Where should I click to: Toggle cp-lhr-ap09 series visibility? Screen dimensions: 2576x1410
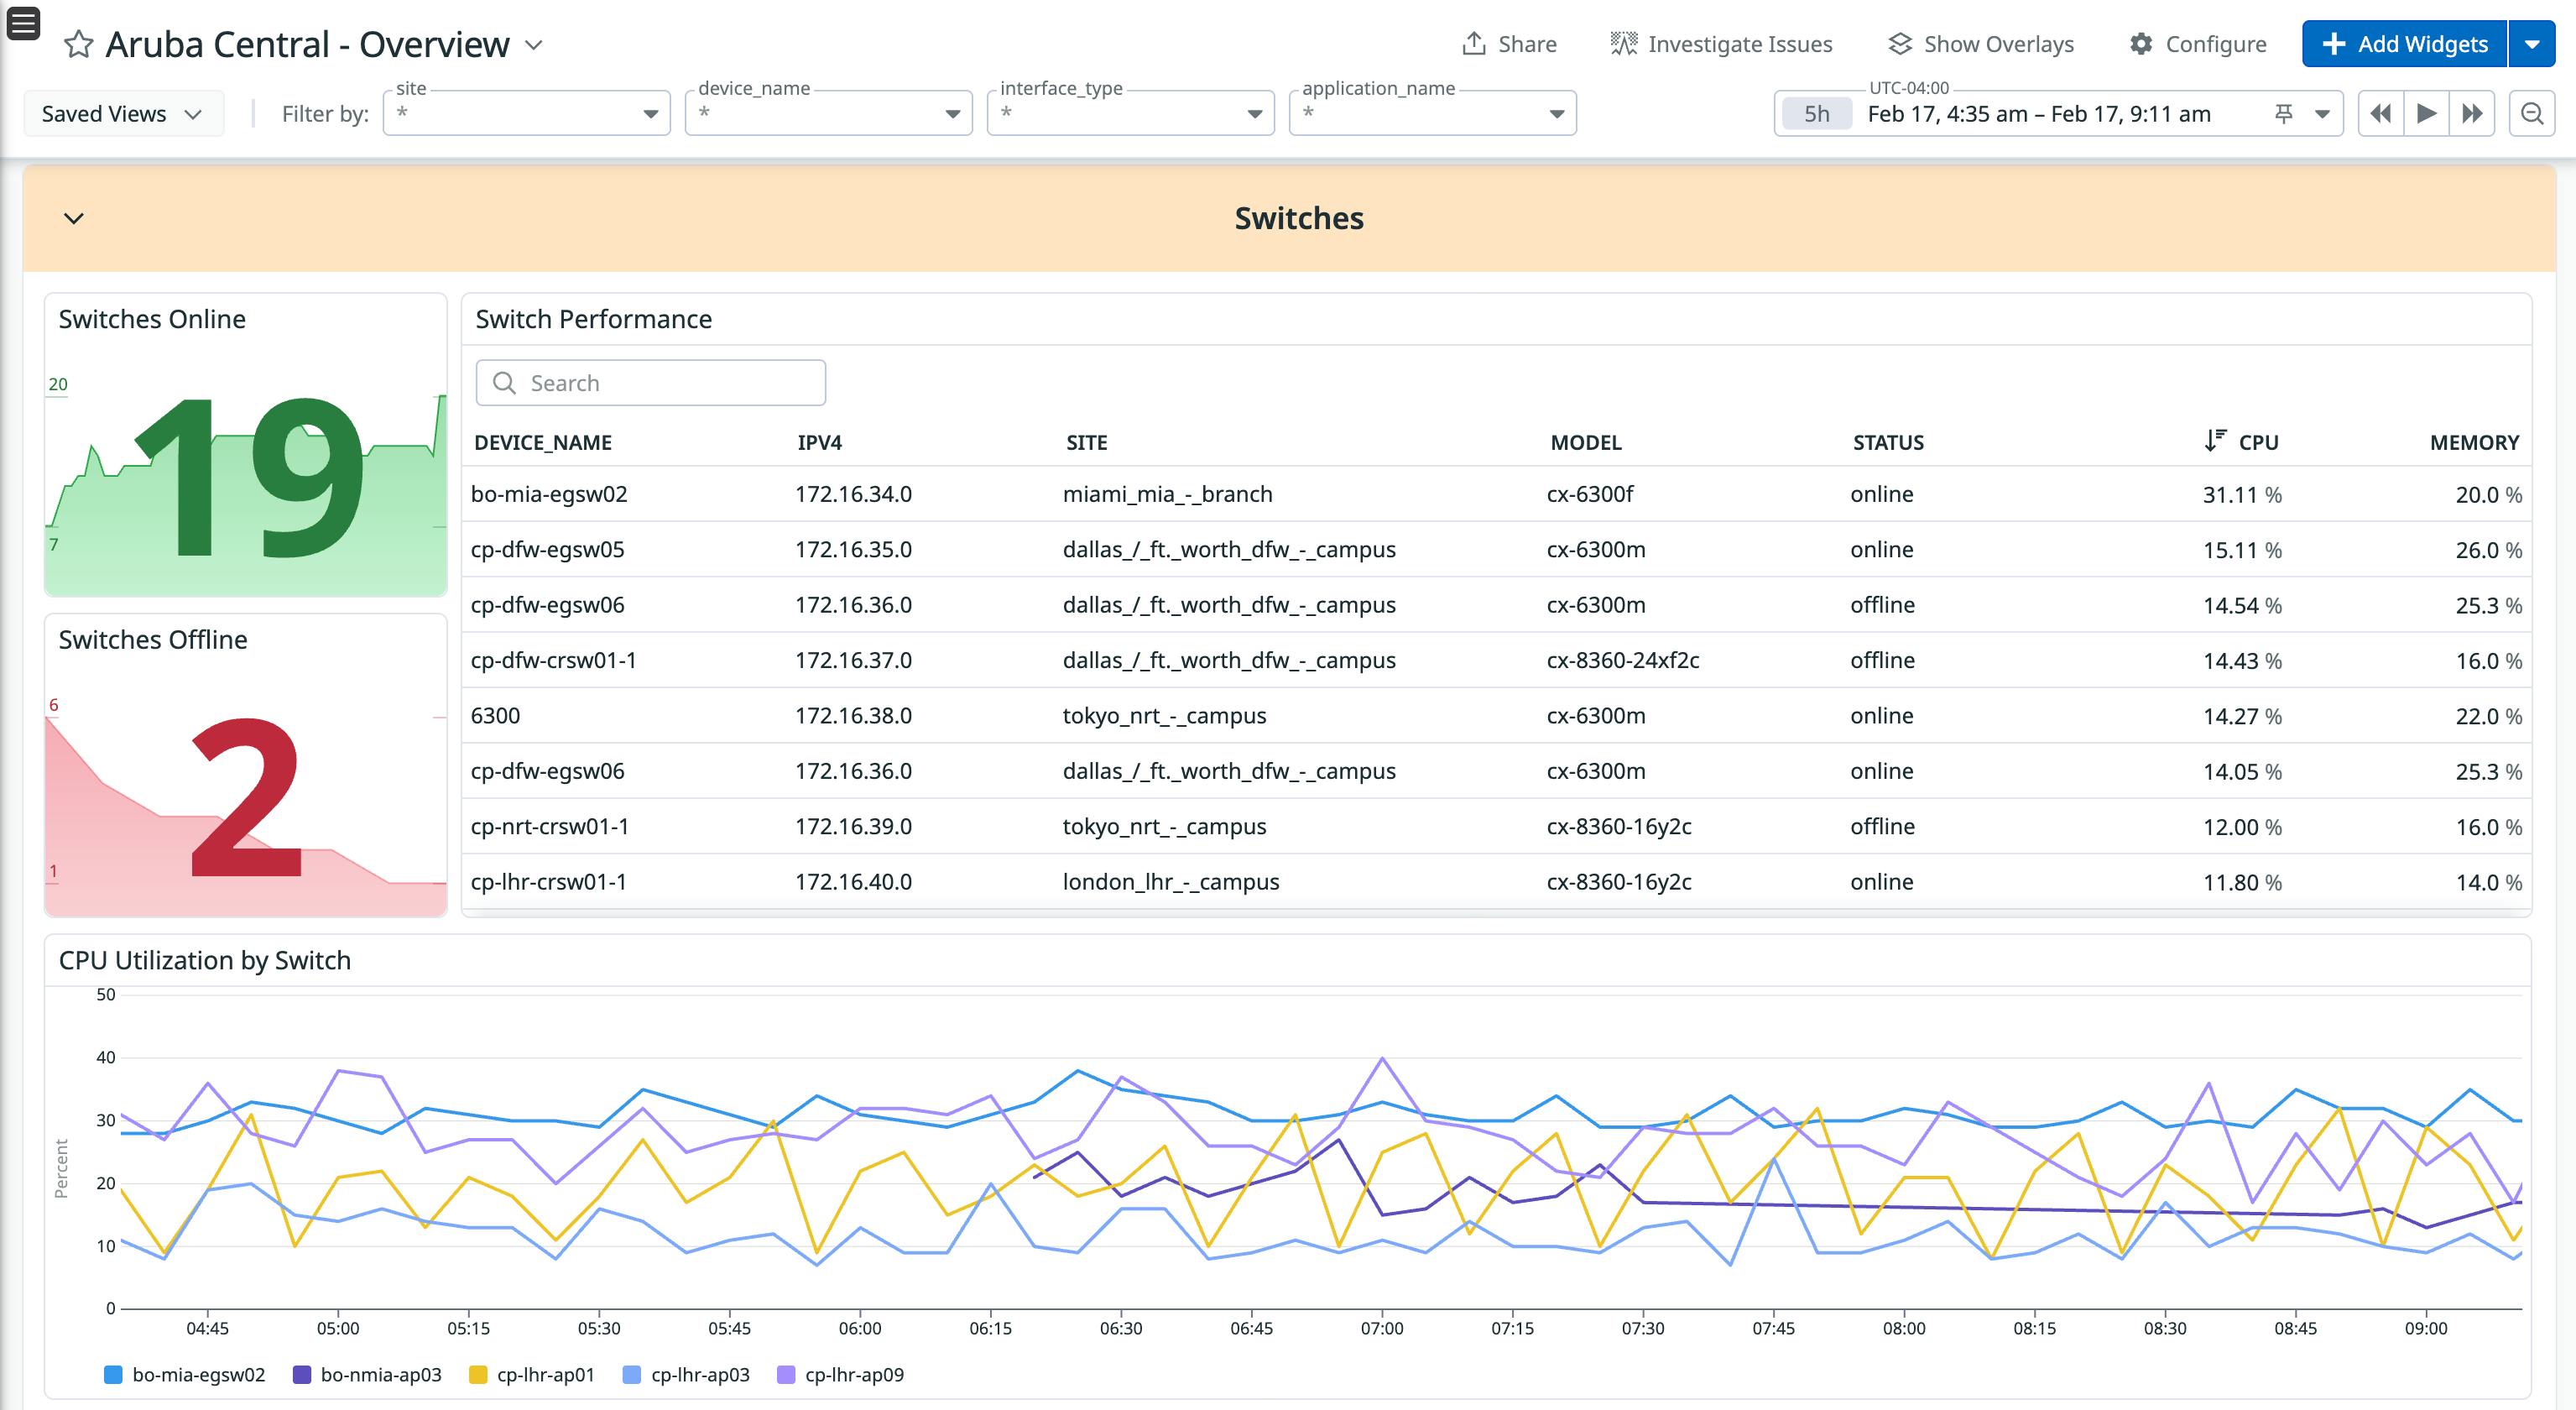point(855,1374)
